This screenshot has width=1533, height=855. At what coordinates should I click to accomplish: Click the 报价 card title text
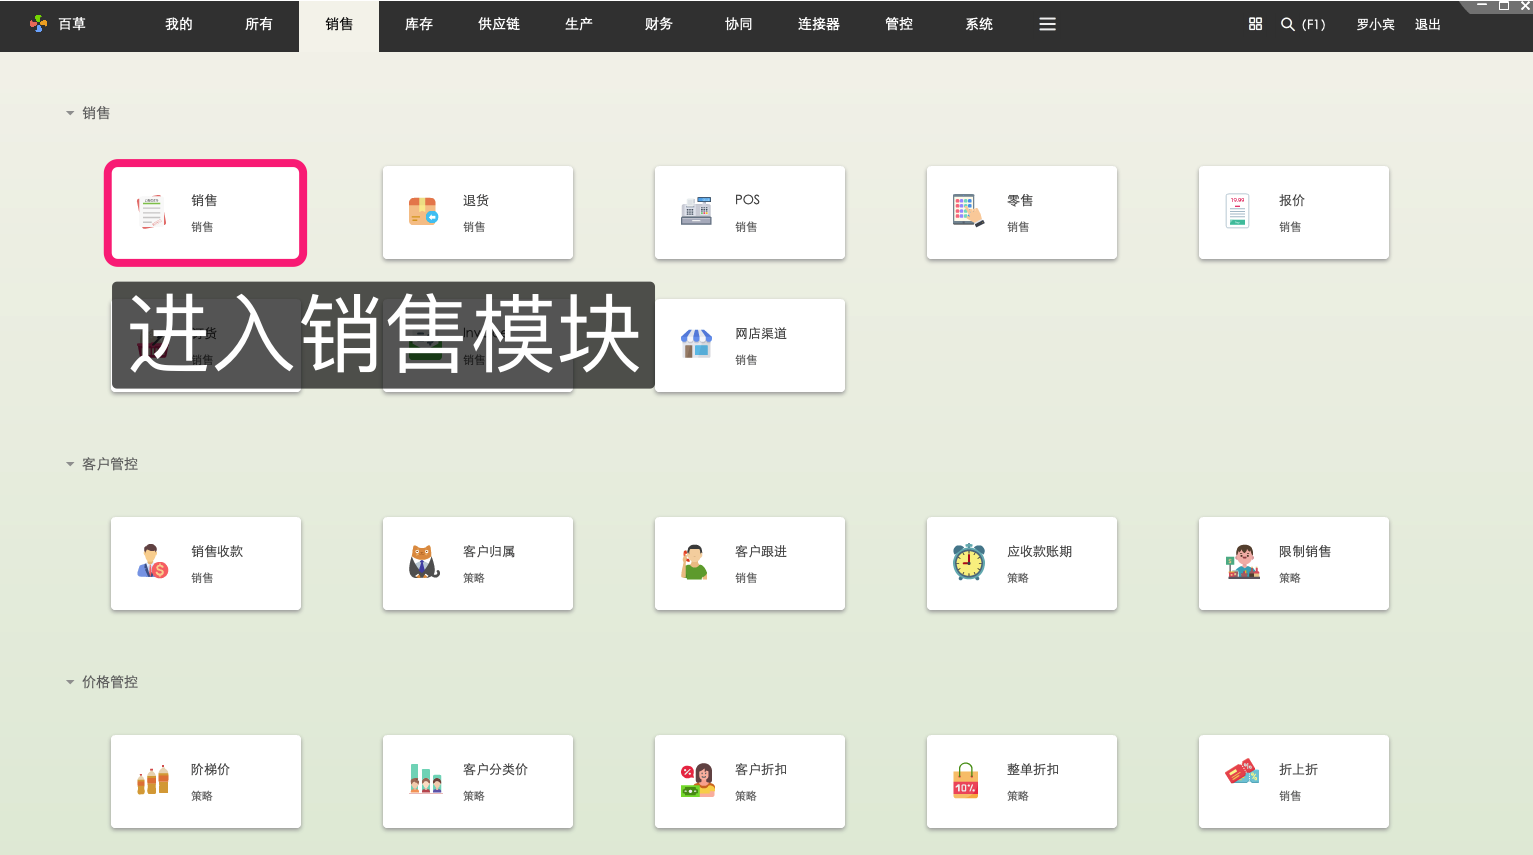coord(1292,200)
